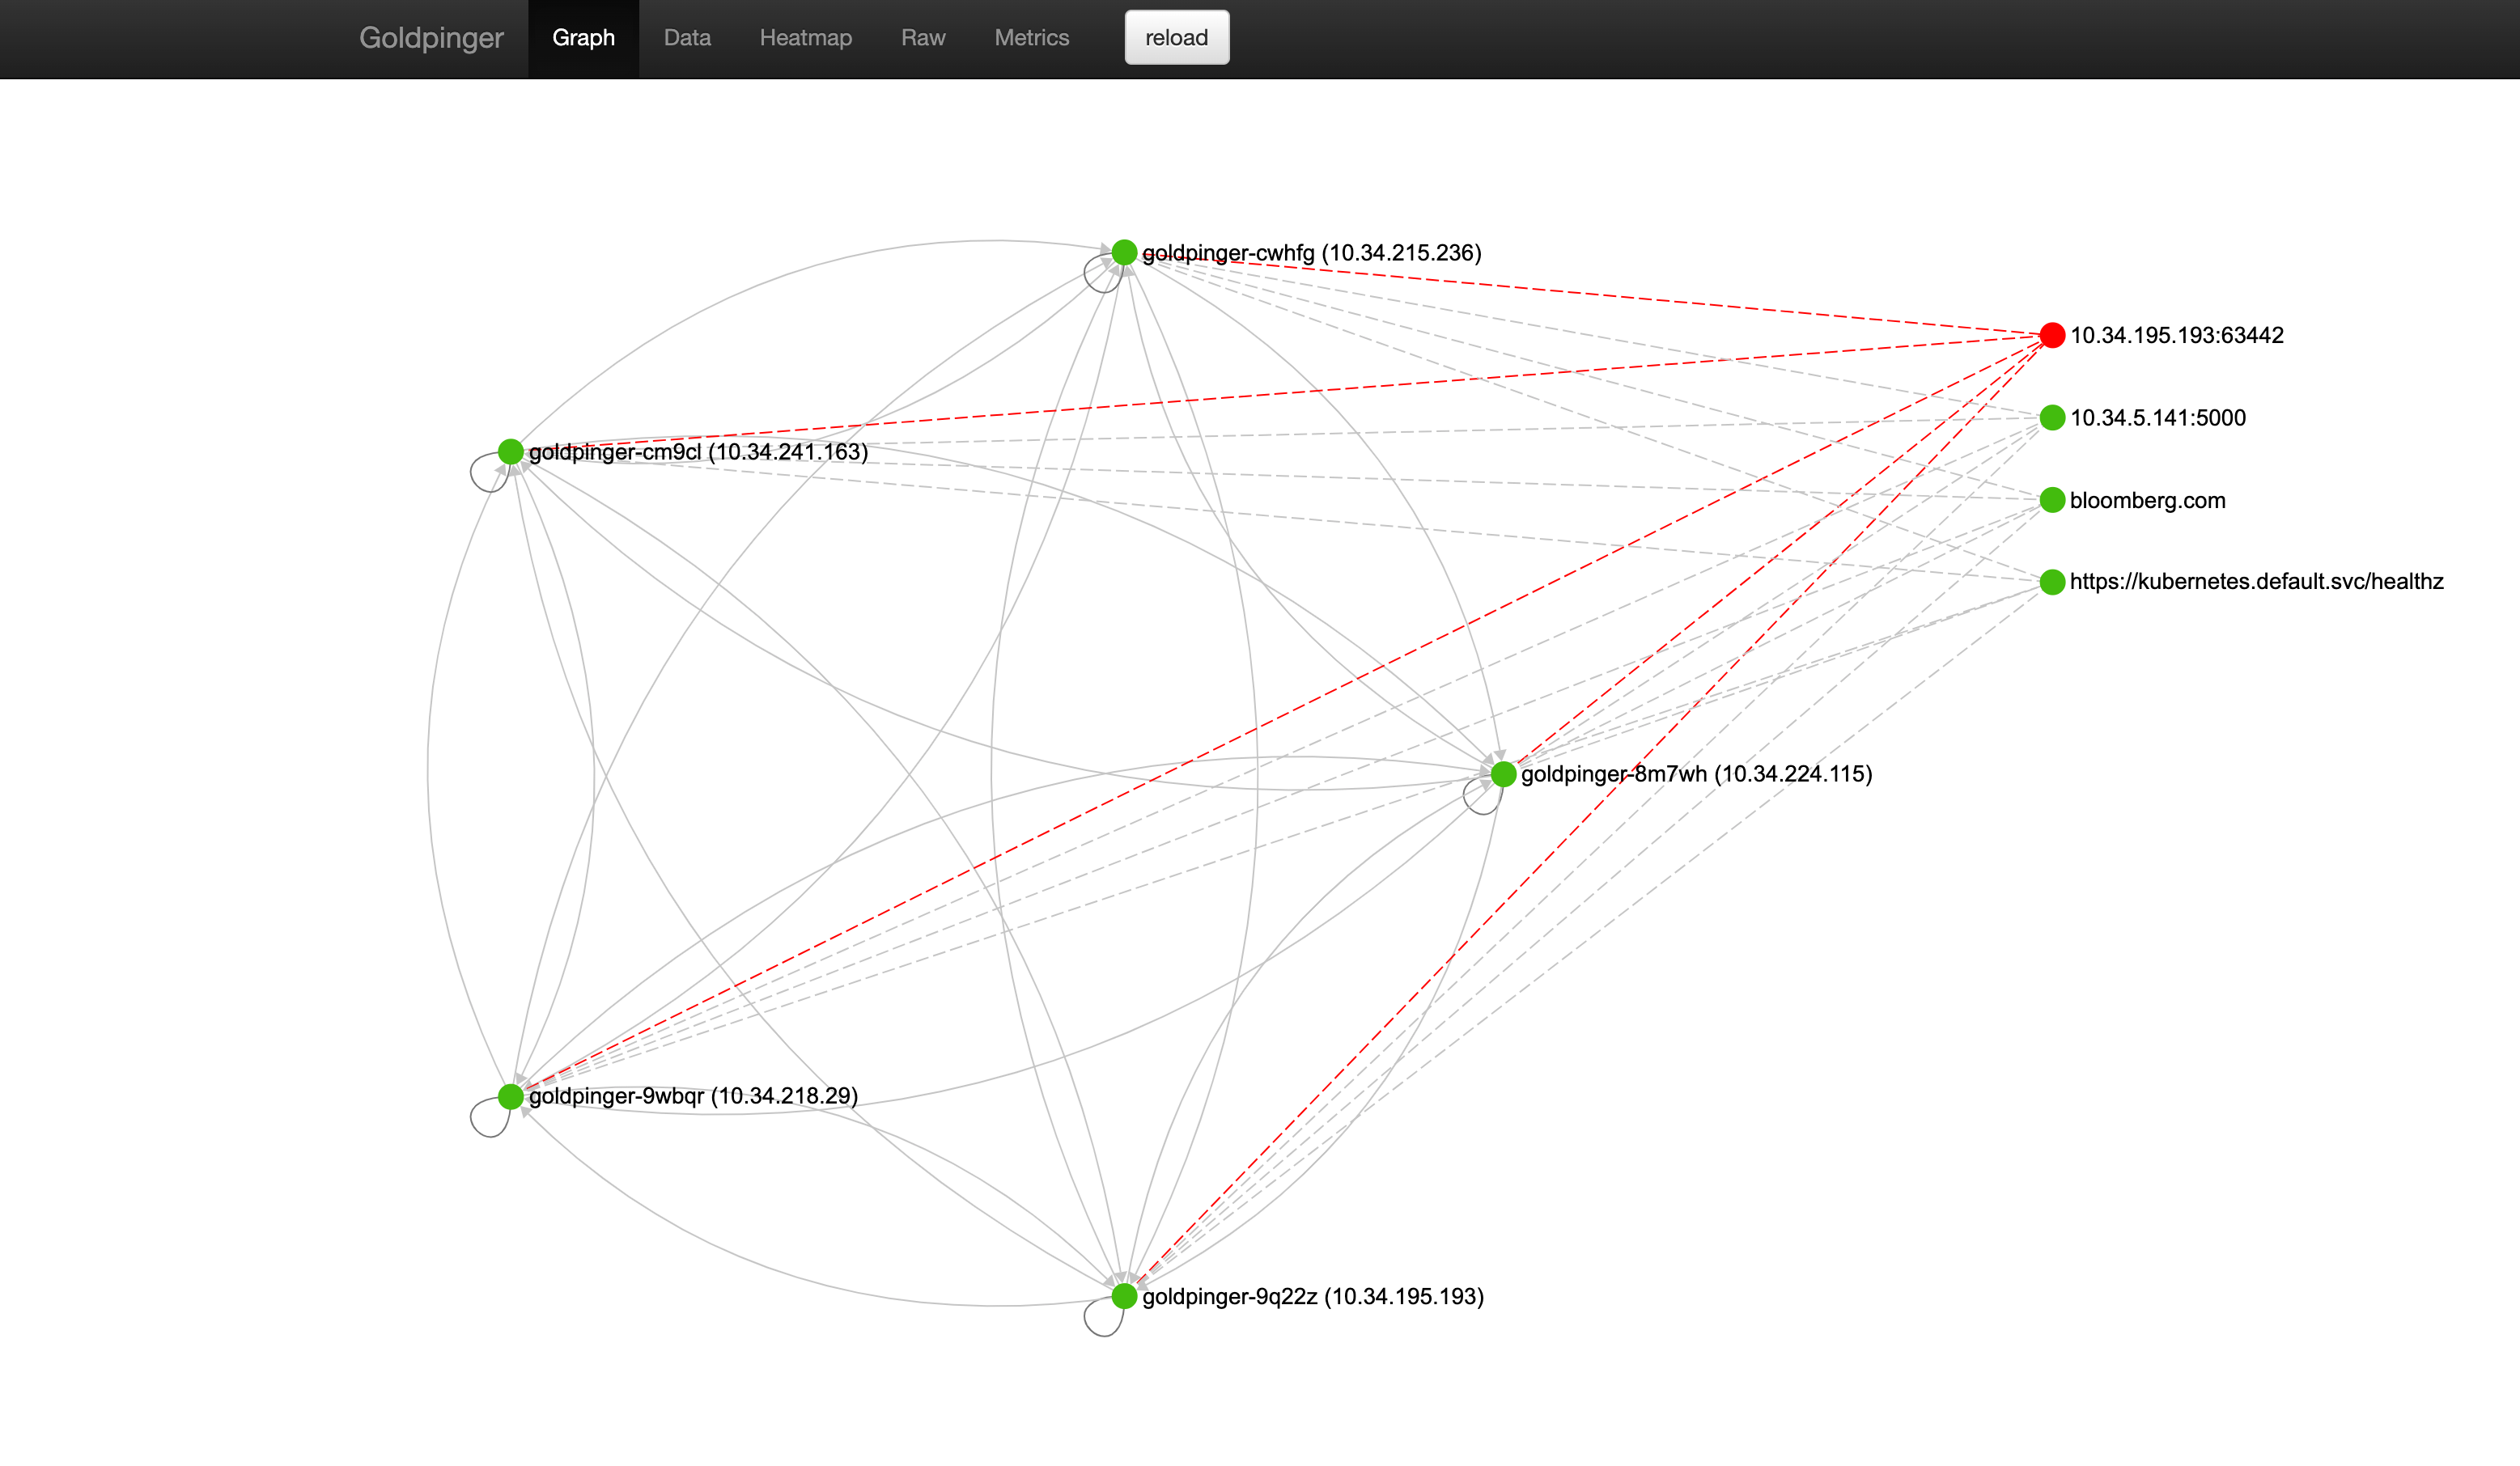Click Goldpinger application title label
2520x1466 pixels.
pyautogui.click(x=431, y=36)
